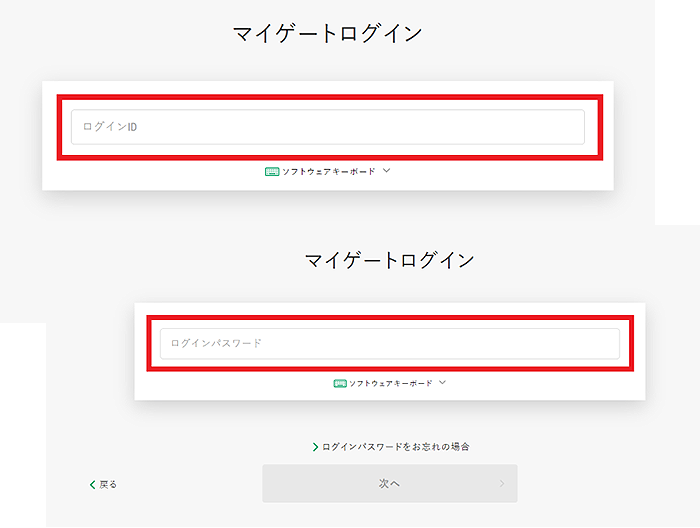
Task: Click the ログインID placeholder text
Action: [x=110, y=127]
